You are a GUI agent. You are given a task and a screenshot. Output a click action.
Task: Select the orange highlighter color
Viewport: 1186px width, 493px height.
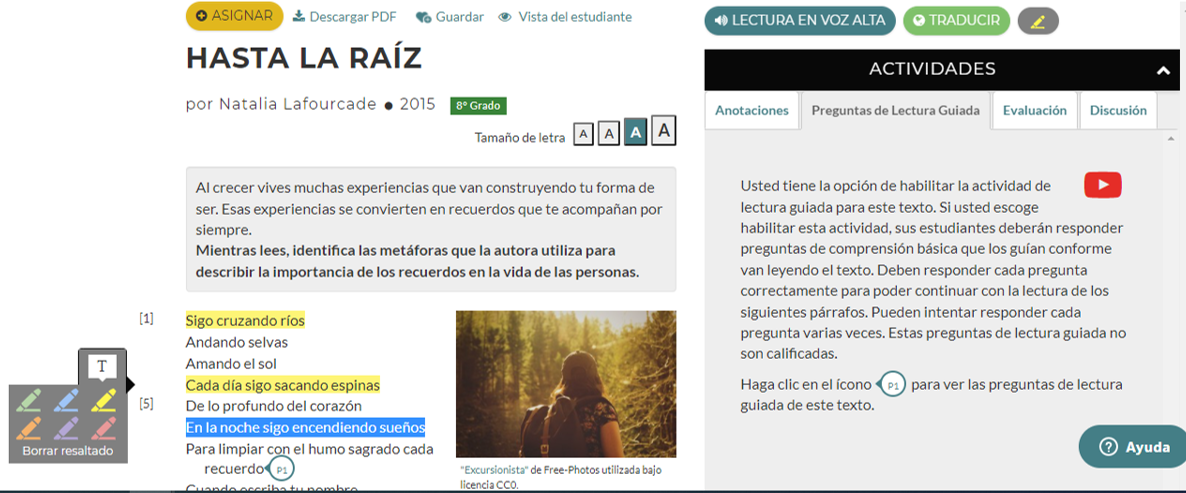[x=28, y=428]
